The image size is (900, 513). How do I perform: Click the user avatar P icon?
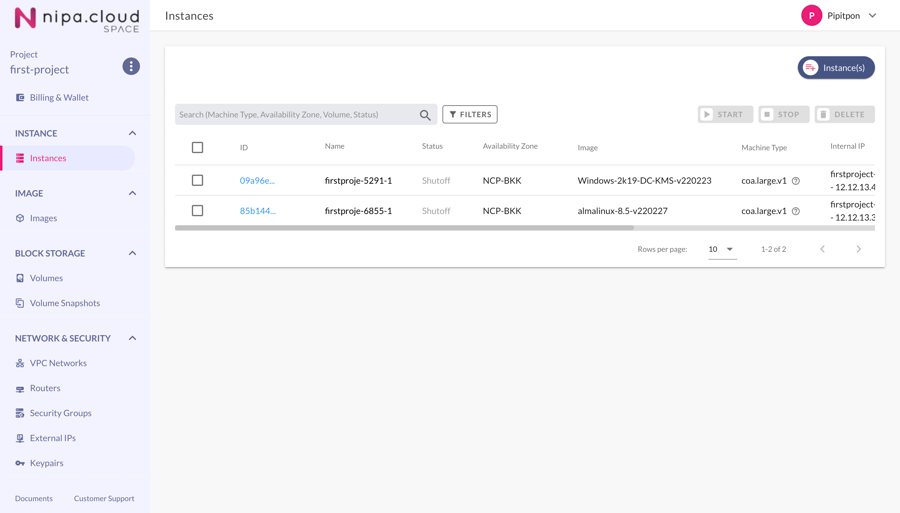pos(811,16)
